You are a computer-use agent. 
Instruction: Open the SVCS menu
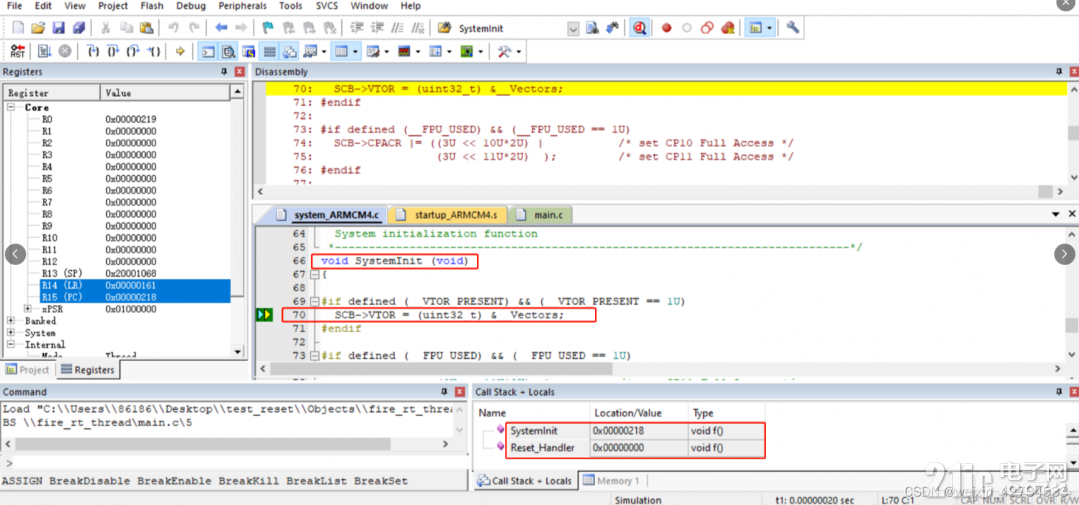(x=327, y=6)
